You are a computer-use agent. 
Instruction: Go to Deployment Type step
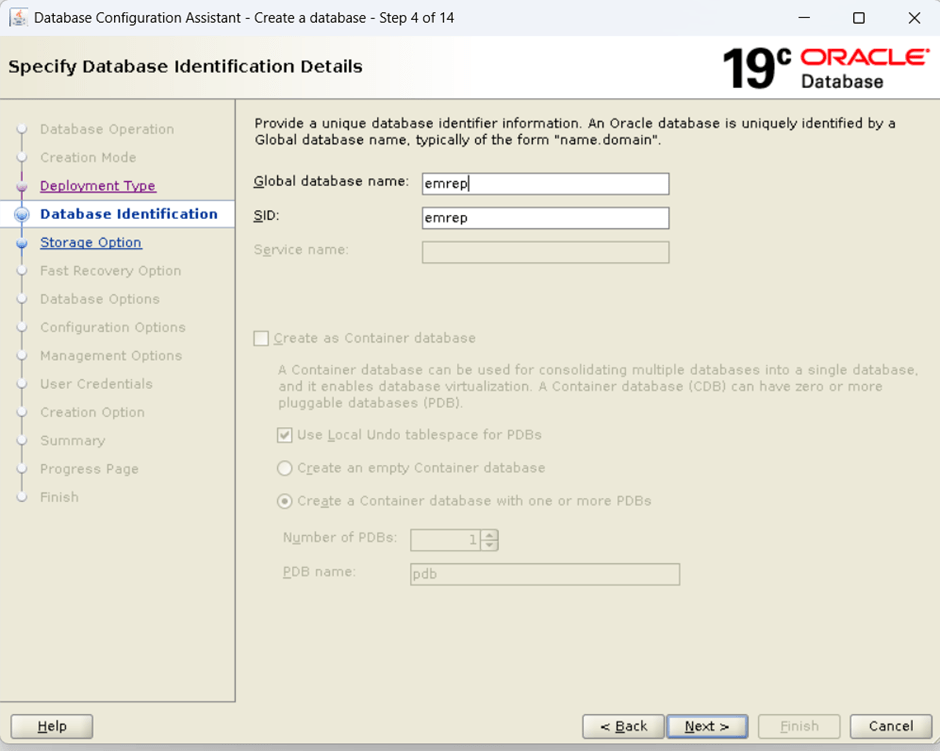tap(98, 186)
